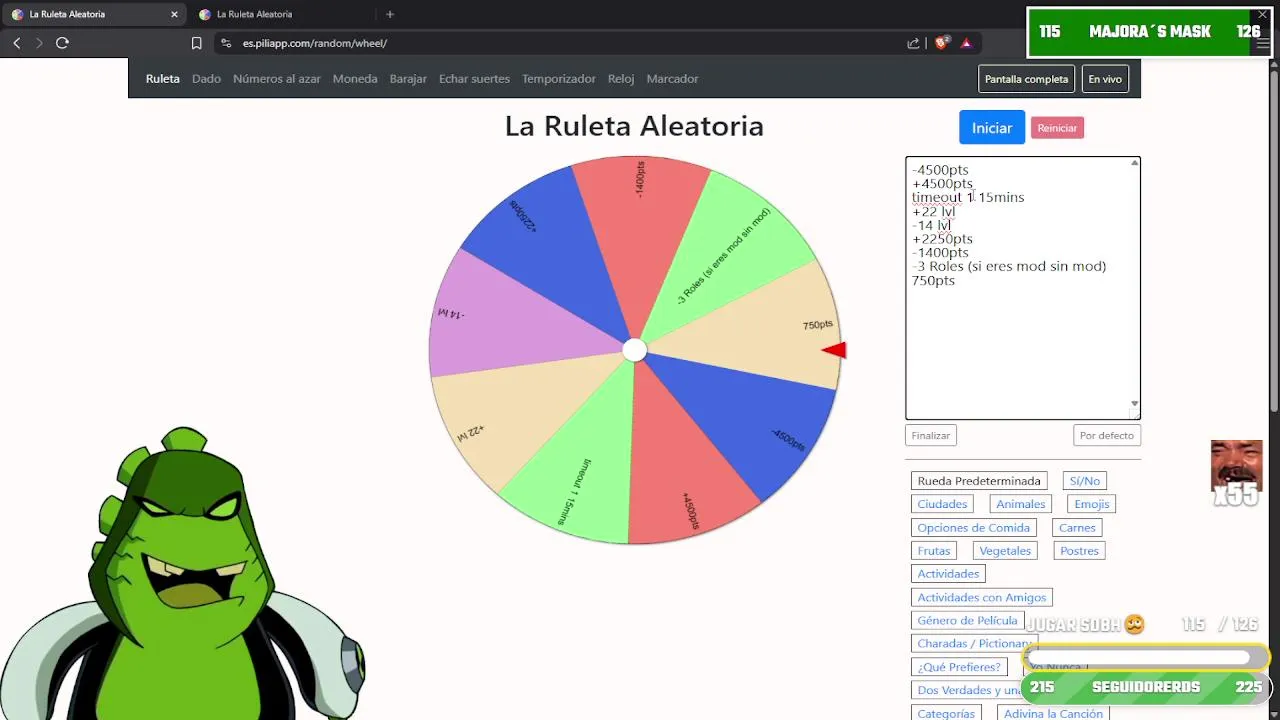Click the Brave rewards triangle icon
Image resolution: width=1280 pixels, height=720 pixels.
(966, 43)
